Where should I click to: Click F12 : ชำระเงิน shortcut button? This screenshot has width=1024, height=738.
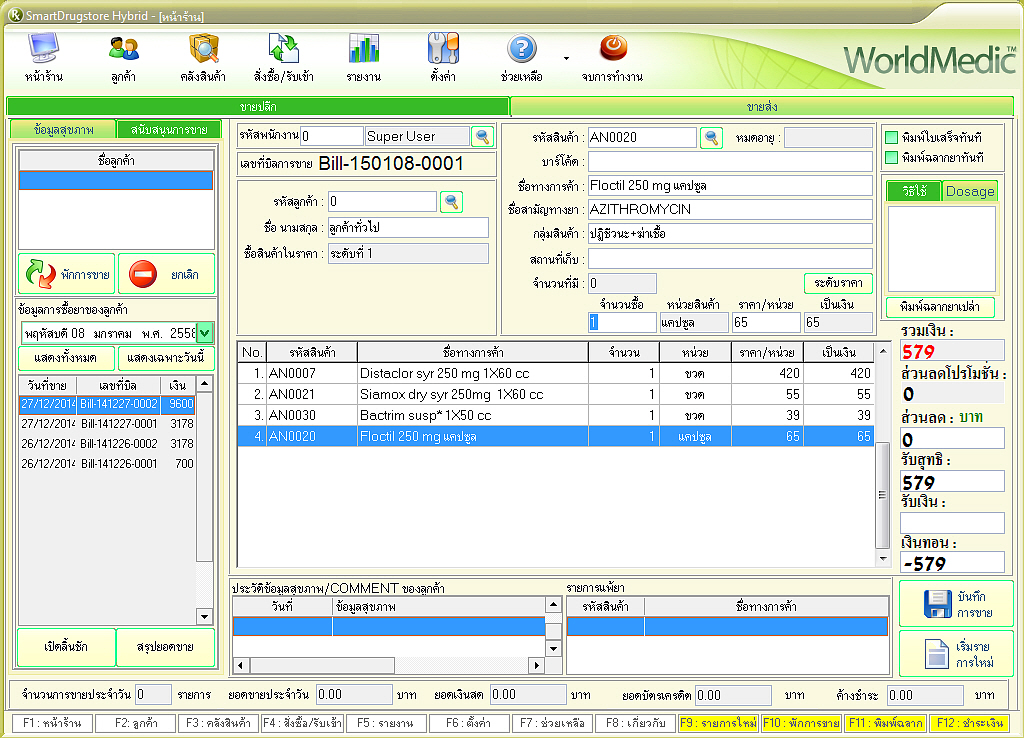pos(969,723)
